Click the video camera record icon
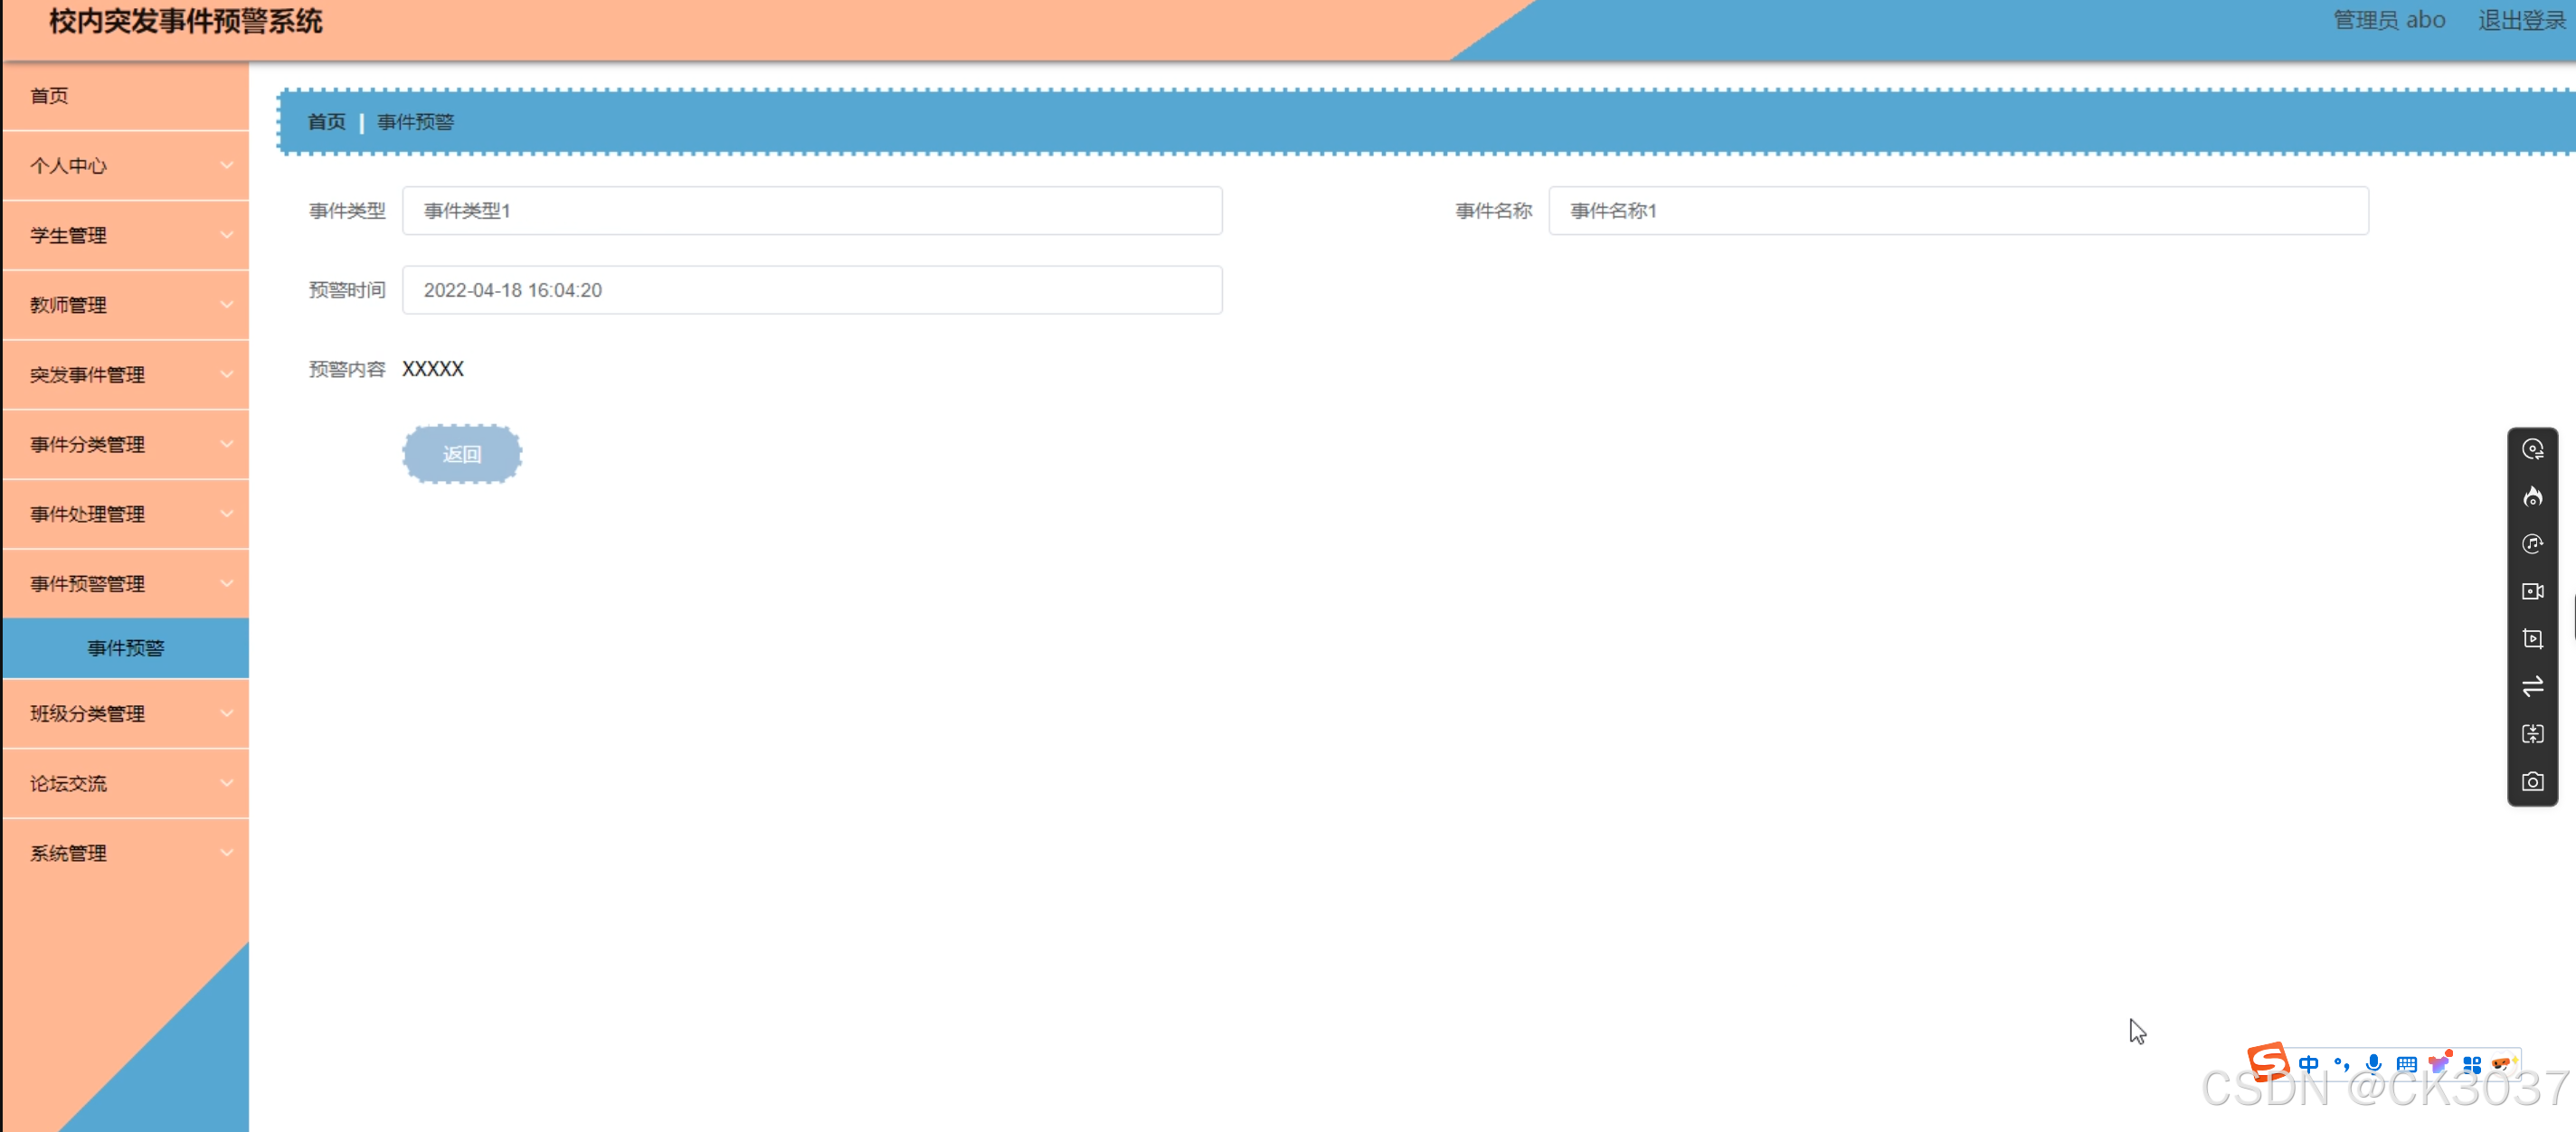 [x=2531, y=592]
